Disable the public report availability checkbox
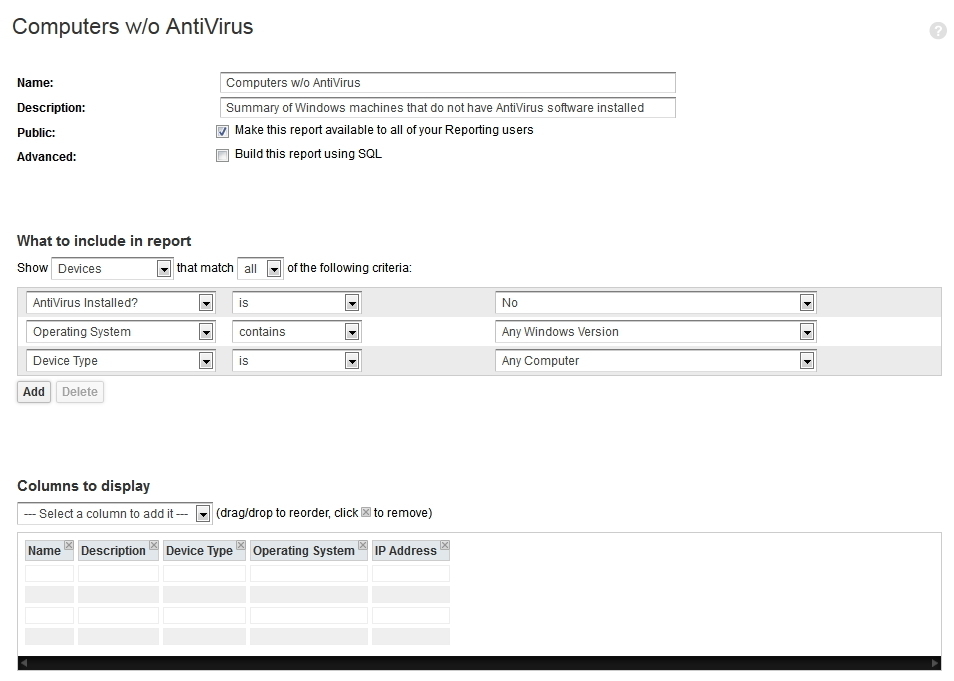Viewport: 954px width, 681px height. tap(222, 130)
